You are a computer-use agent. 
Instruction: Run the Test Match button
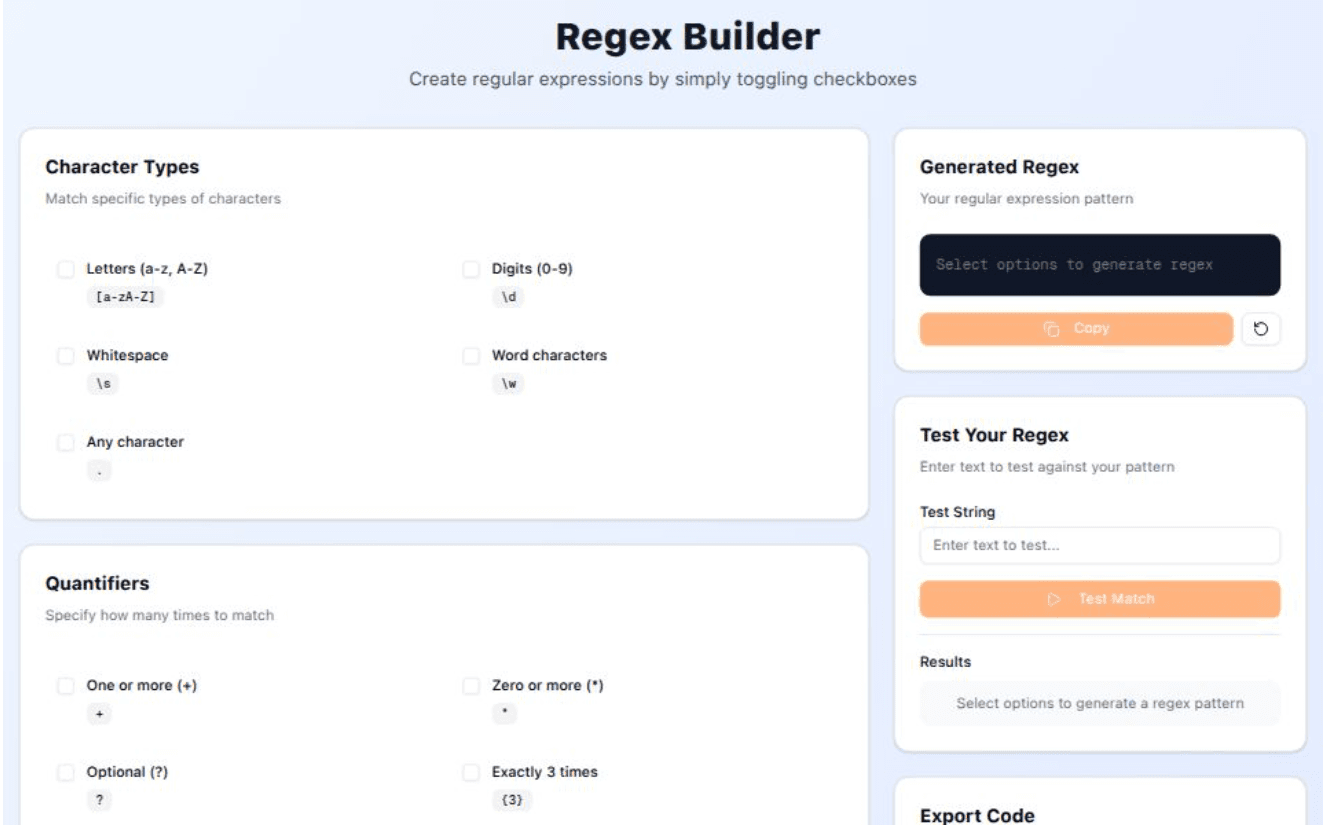click(1099, 599)
